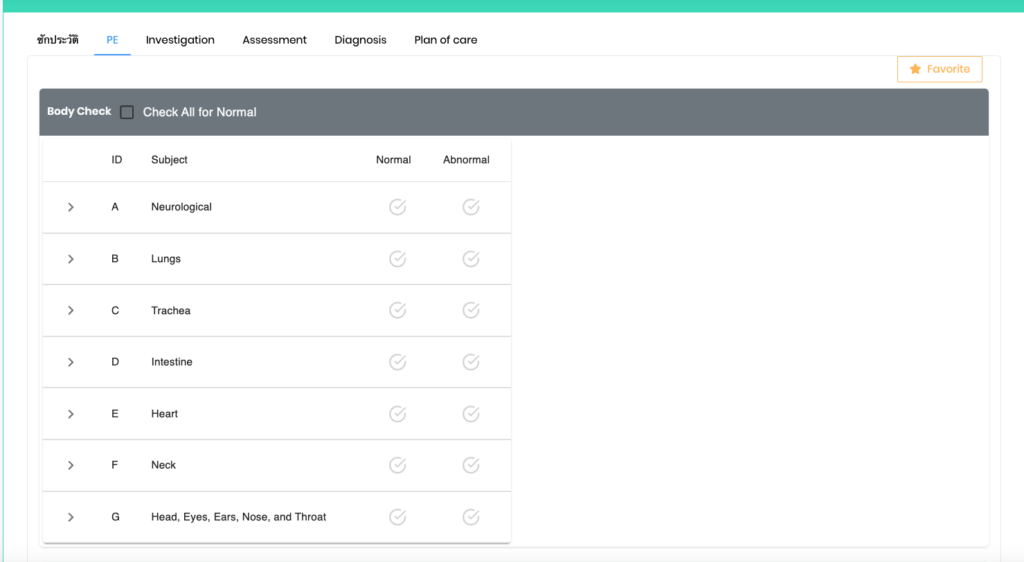Mark Neck as Abnormal

click(471, 465)
